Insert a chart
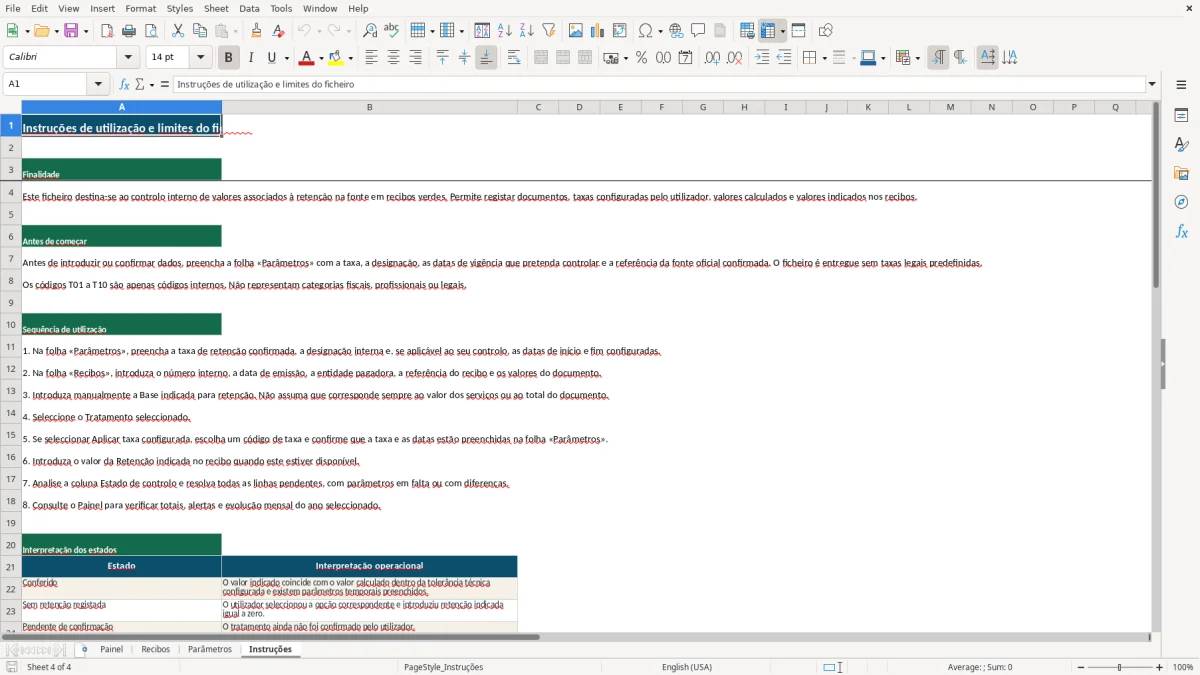The width and height of the screenshot is (1200, 675). 598,31
